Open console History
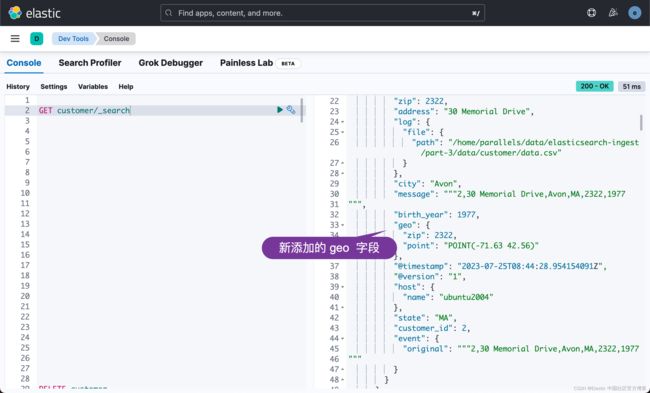Viewport: 650px width, 393px height. point(18,87)
